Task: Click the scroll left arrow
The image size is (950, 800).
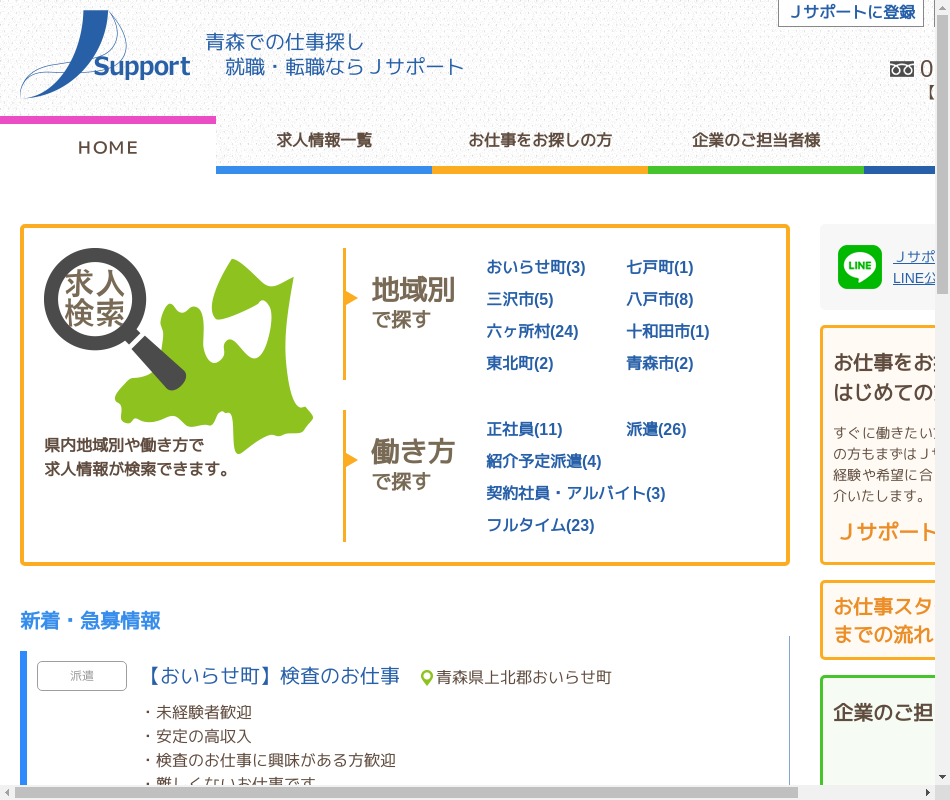Action: pyautogui.click(x=7, y=793)
